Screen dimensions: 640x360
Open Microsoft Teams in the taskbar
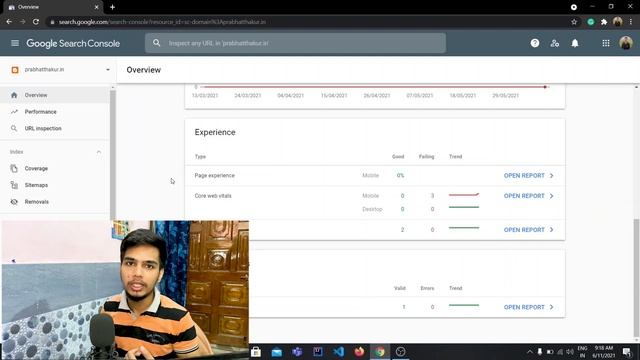coord(297,352)
